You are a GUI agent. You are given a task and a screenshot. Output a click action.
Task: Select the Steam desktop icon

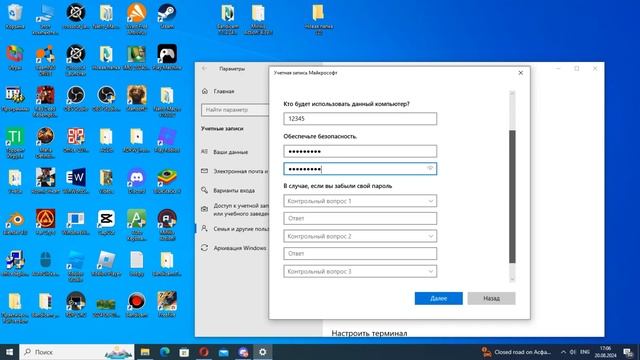click(167, 17)
